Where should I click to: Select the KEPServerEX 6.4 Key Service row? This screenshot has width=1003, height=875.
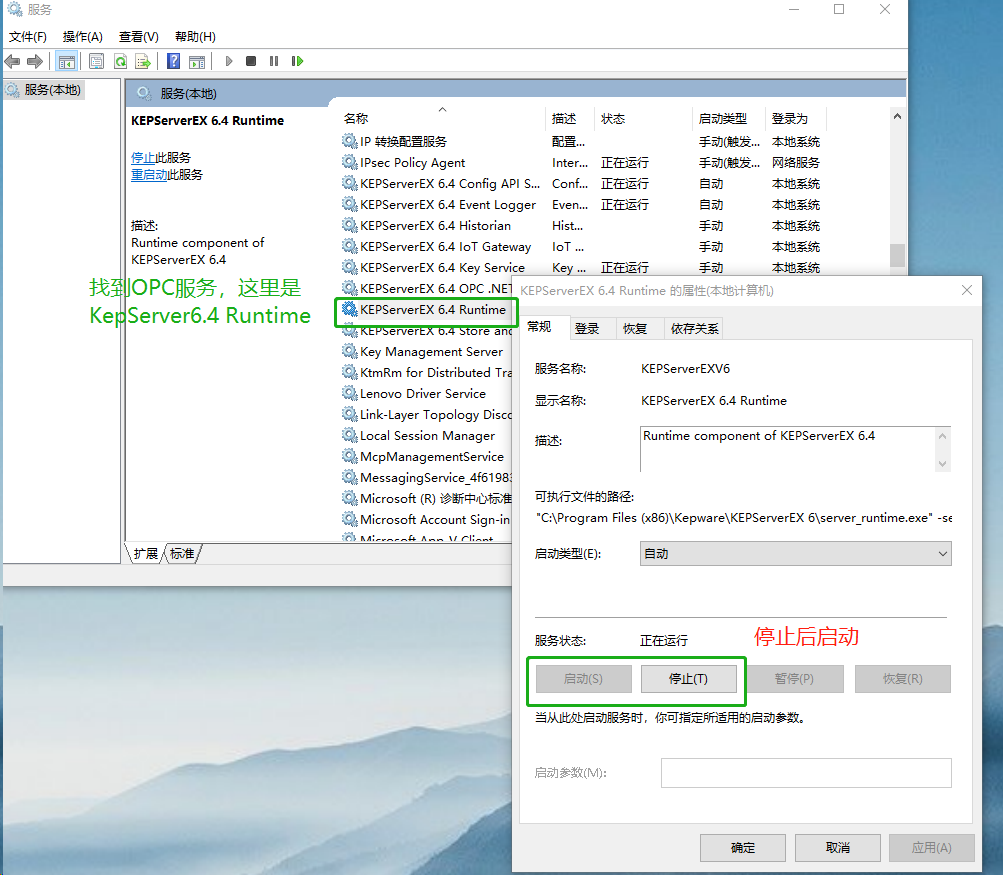[x=581, y=267]
